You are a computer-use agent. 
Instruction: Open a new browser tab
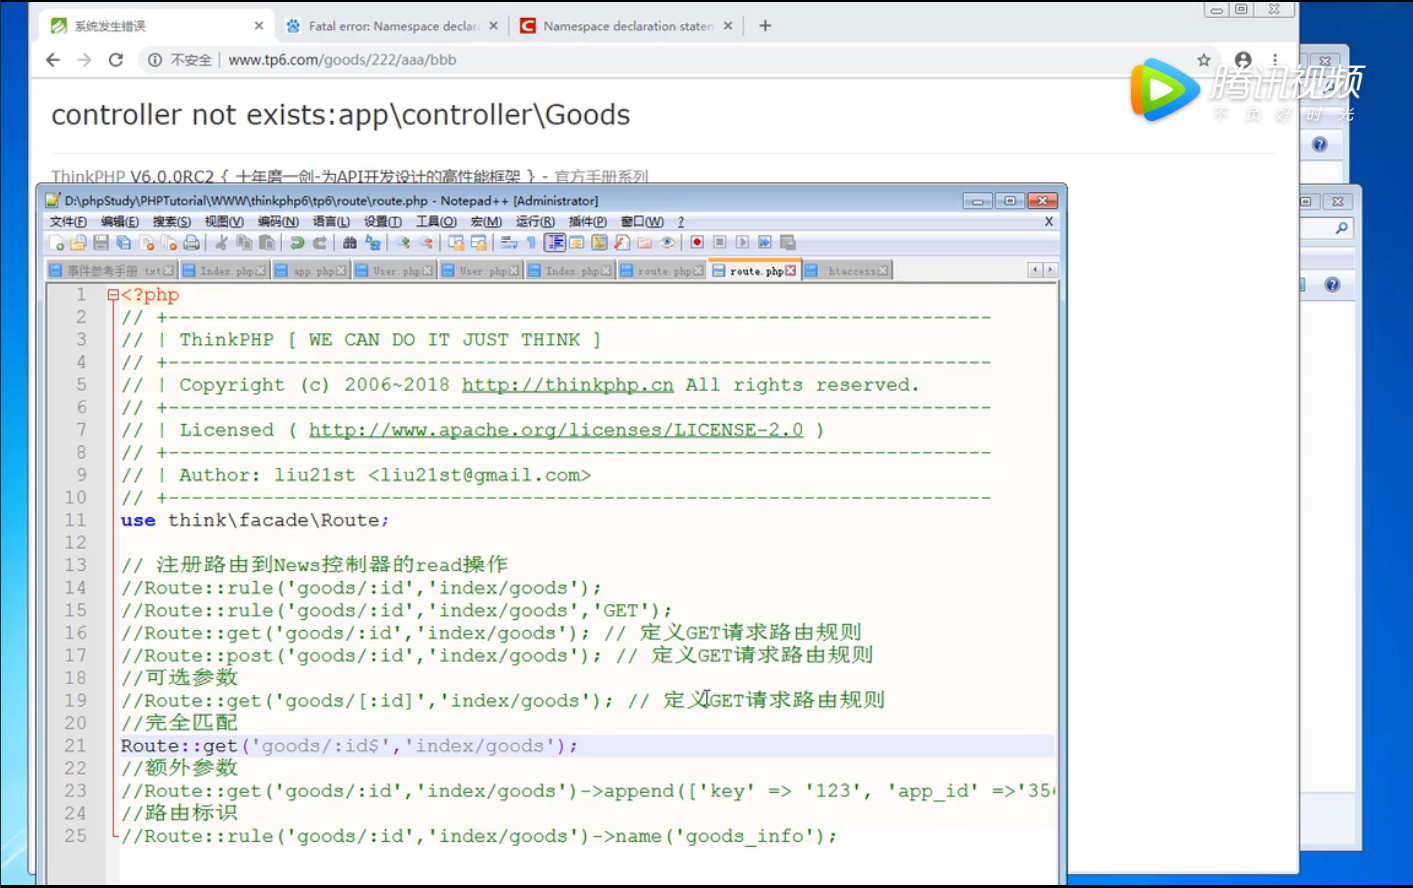tap(765, 26)
